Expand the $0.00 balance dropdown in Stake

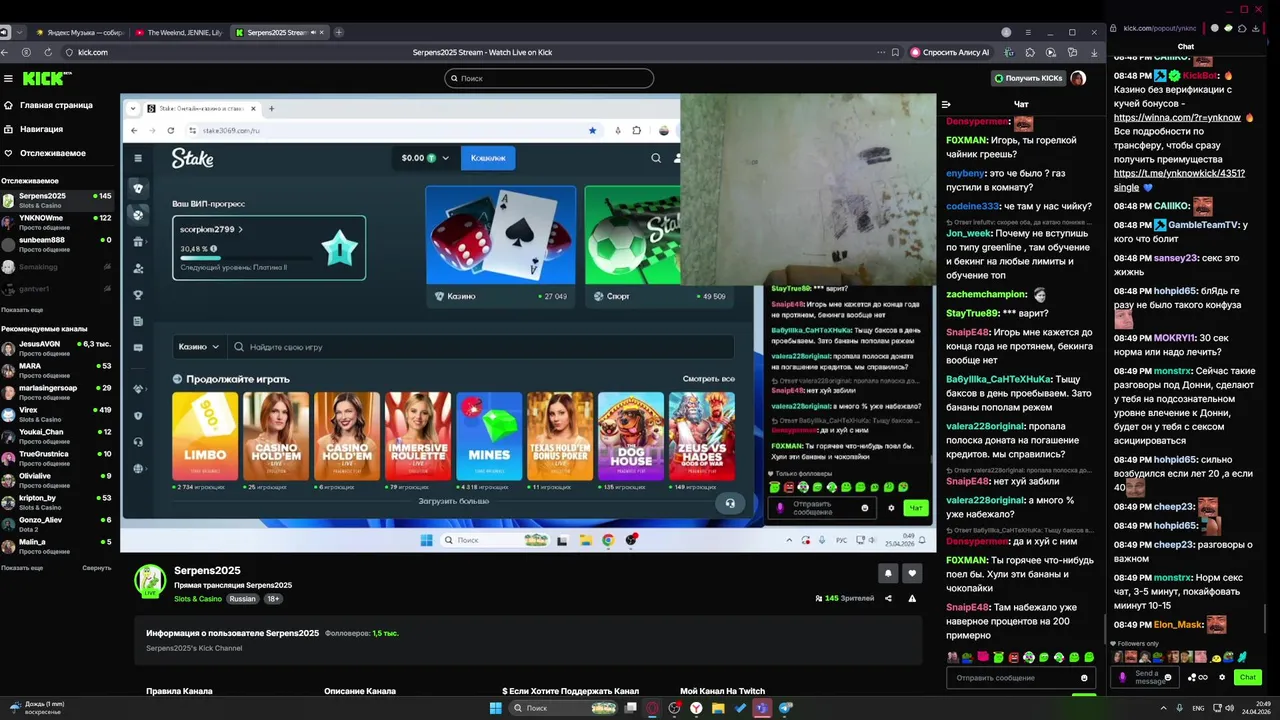tap(426, 158)
